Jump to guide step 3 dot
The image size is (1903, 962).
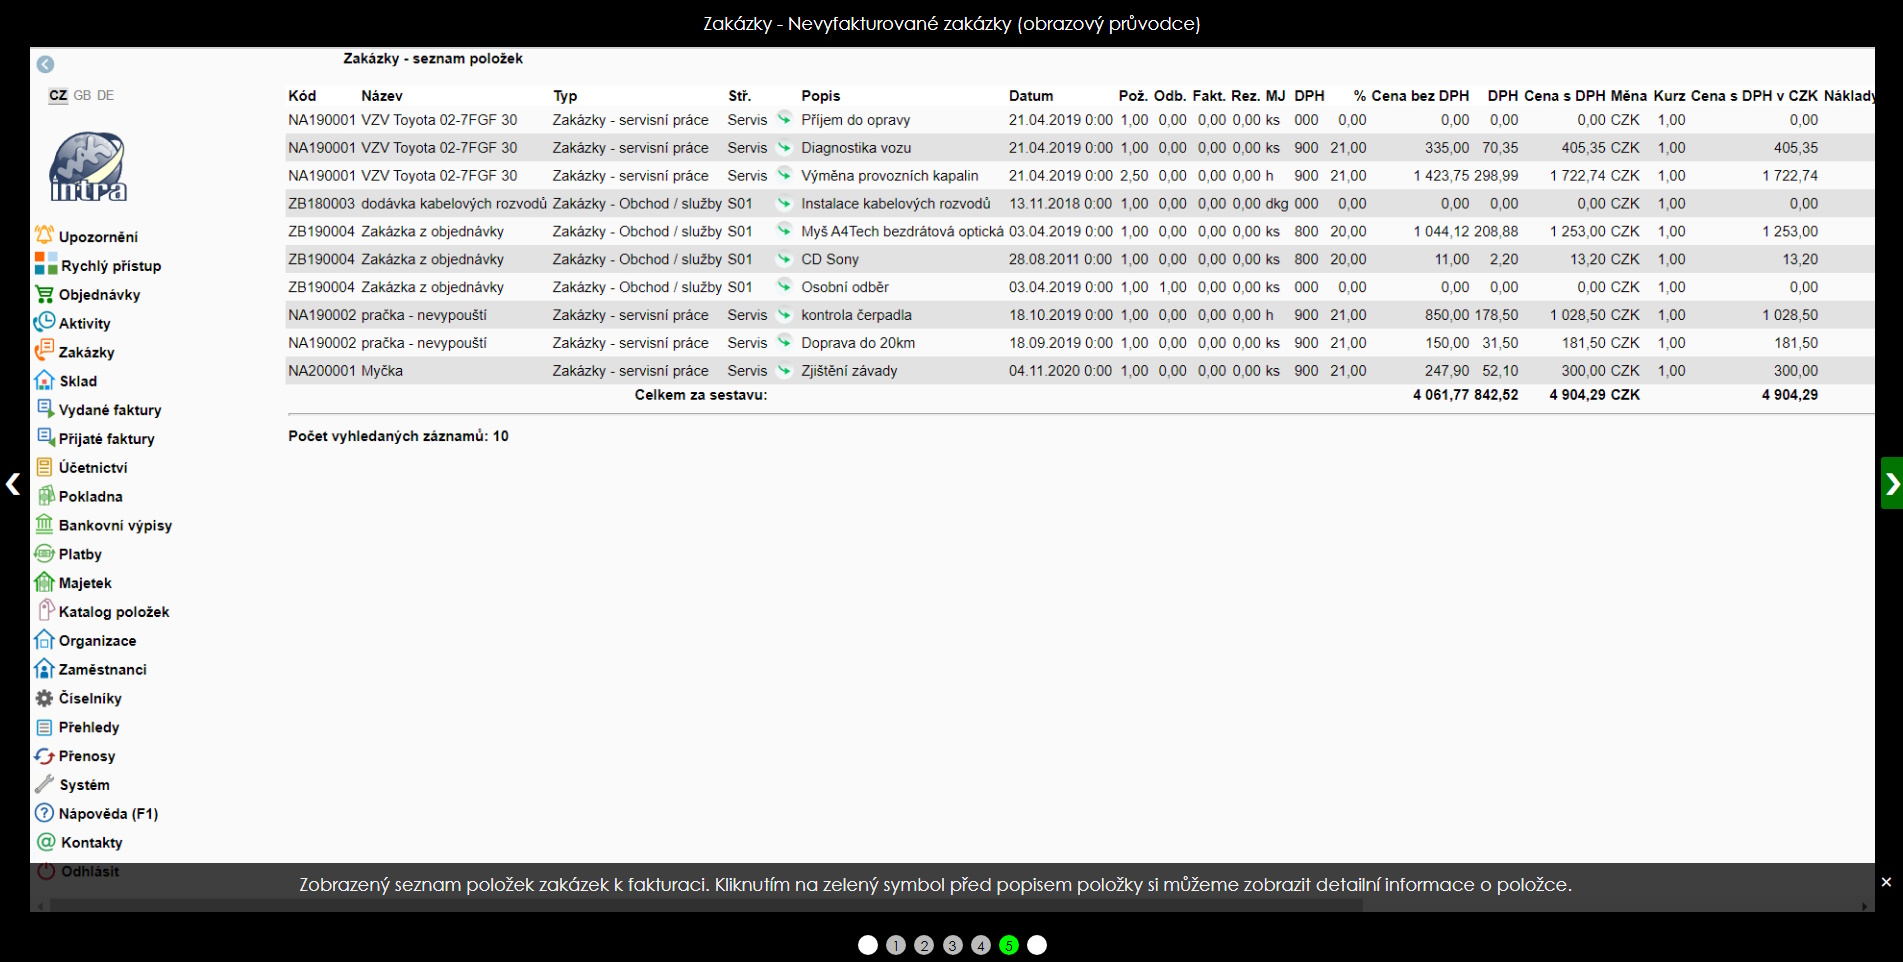(x=952, y=945)
